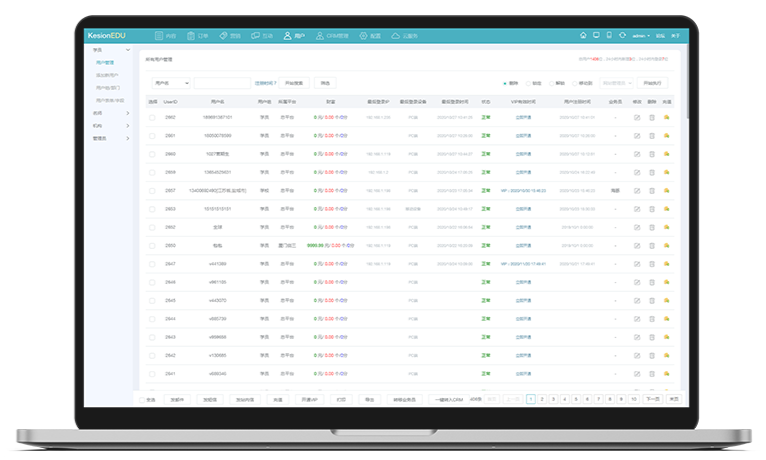Tick the checkbox for user row 2862
The width and height of the screenshot is (766, 460).
(153, 118)
